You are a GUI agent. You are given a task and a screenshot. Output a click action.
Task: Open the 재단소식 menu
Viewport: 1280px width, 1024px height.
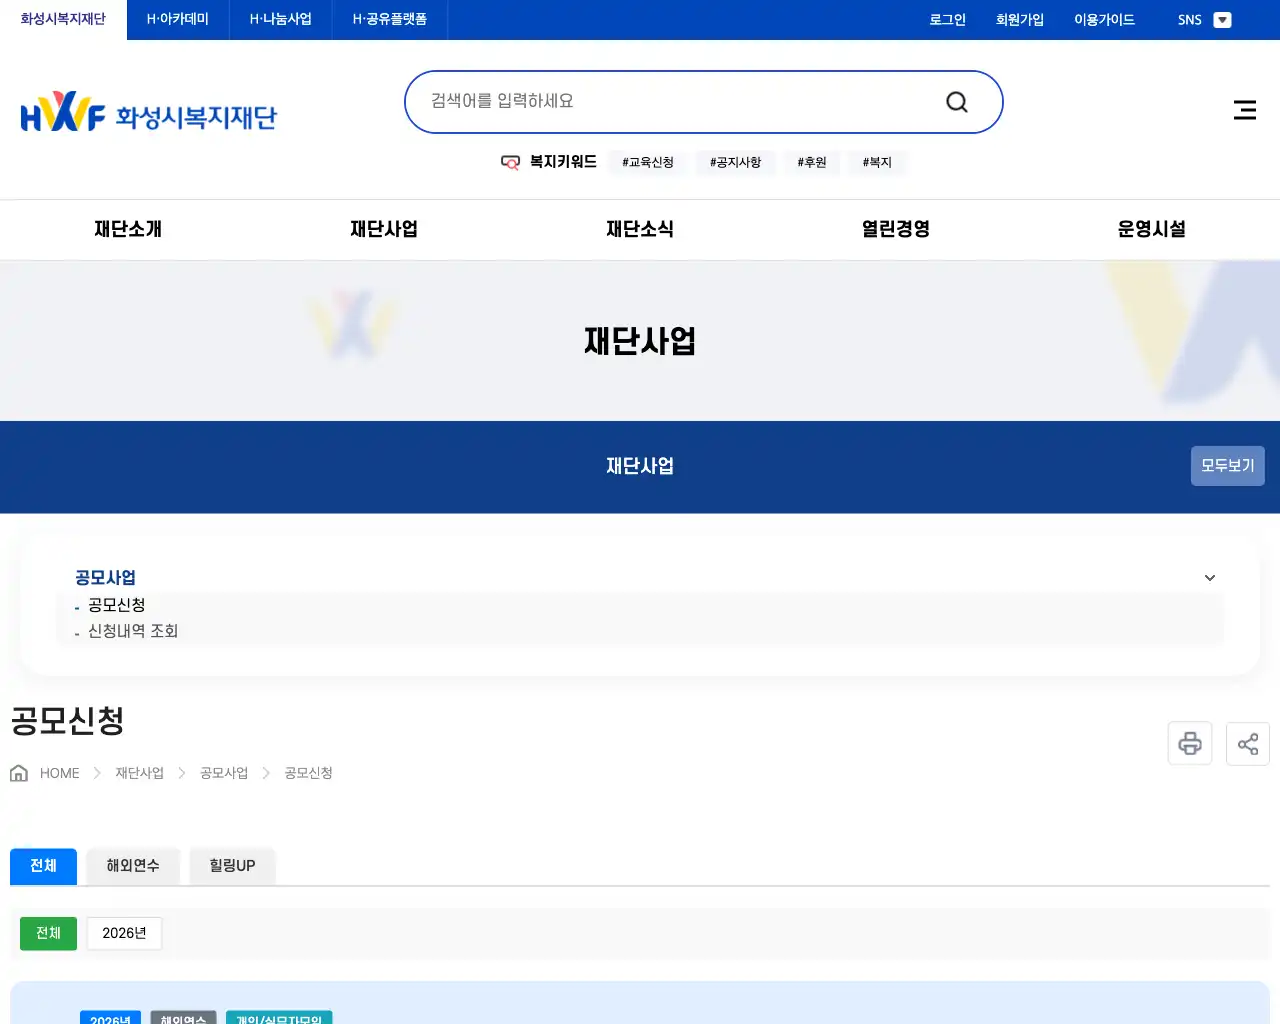click(x=640, y=229)
